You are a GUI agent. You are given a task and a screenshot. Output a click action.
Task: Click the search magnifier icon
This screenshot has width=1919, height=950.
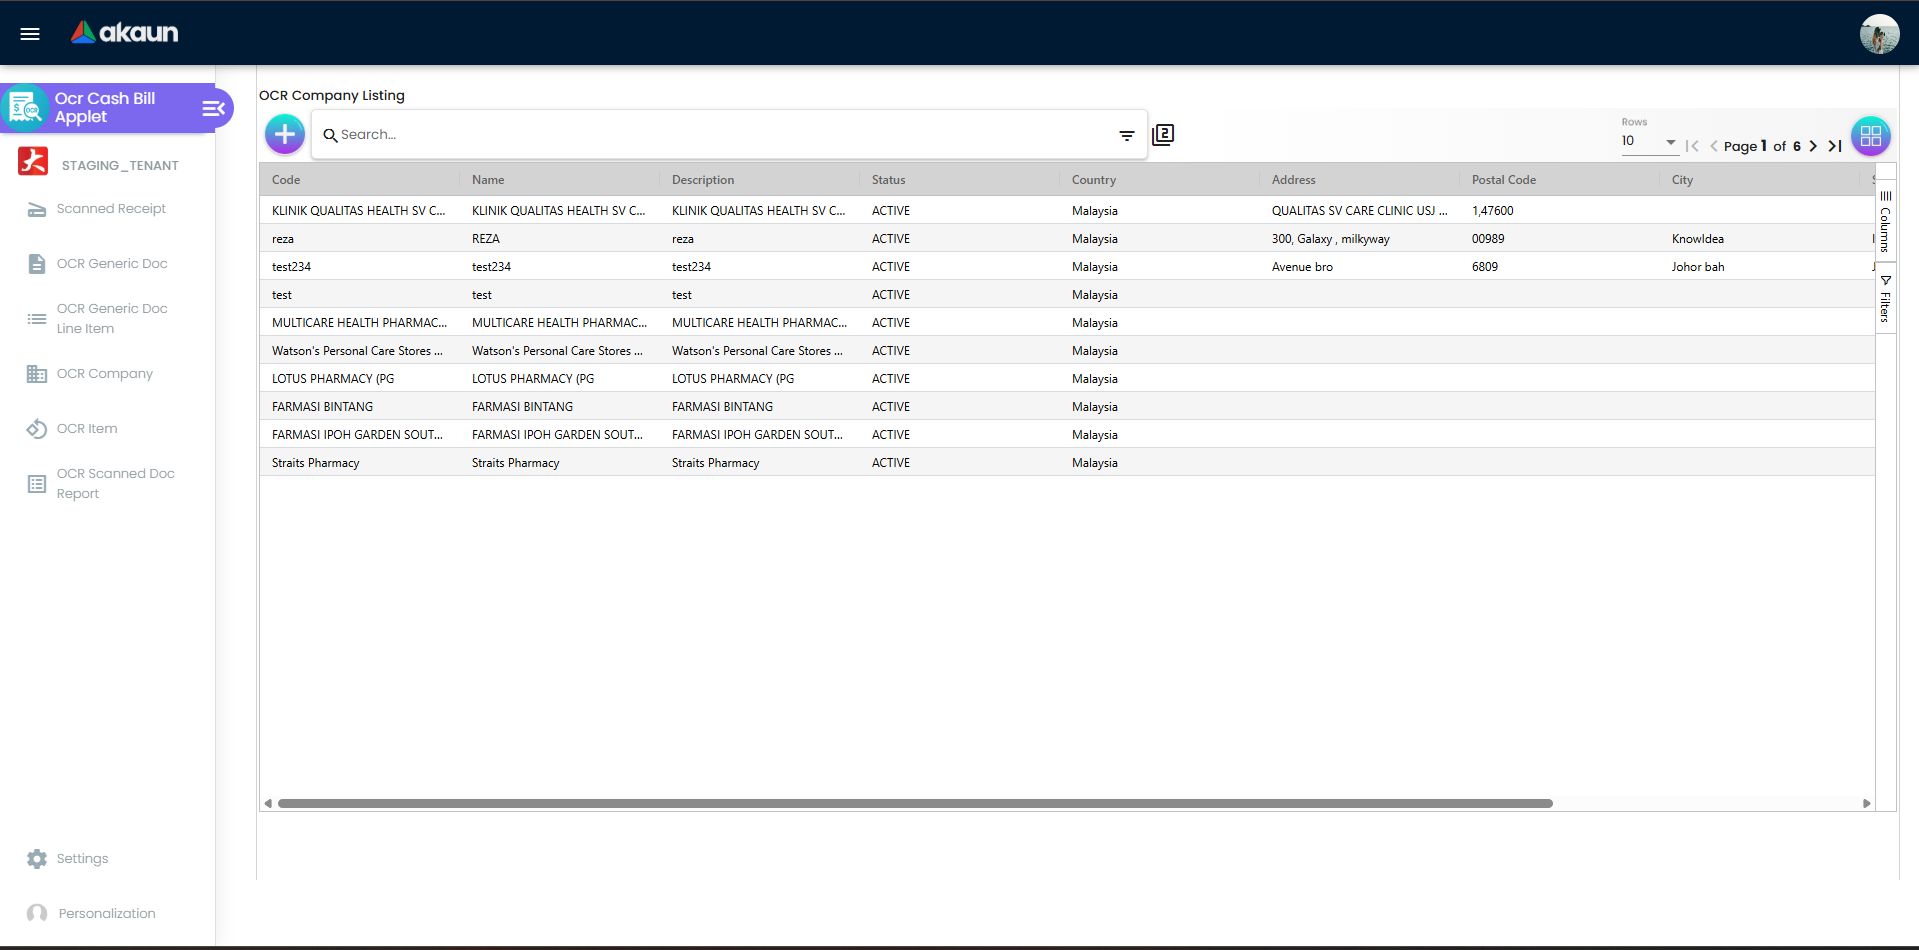click(330, 135)
